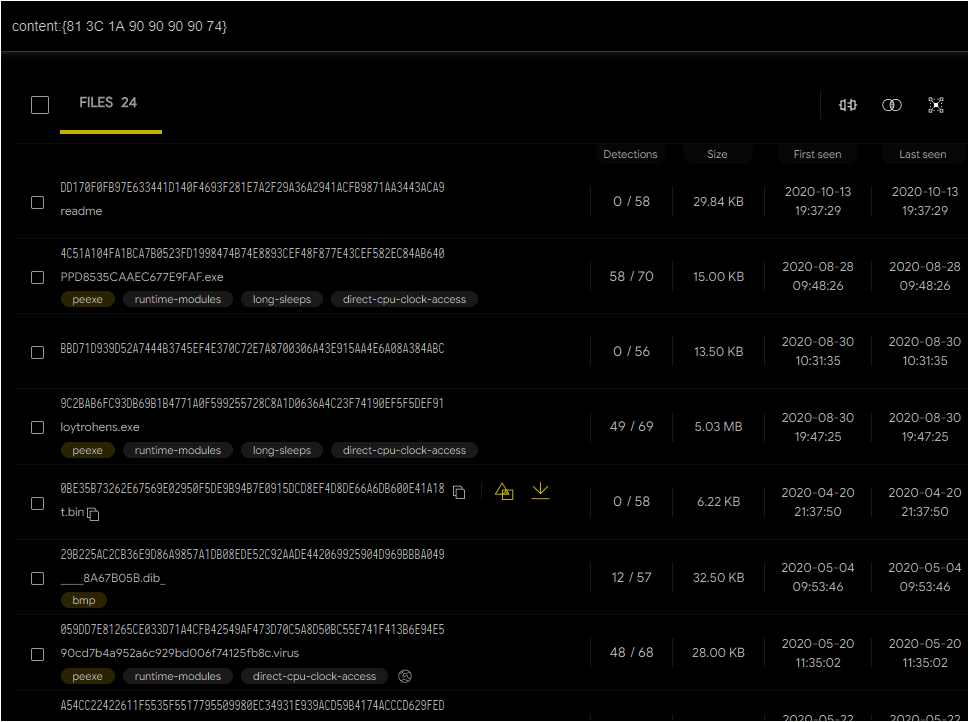Viewport: 969px width, 722px height.
Task: Click the icon after direct-cpu-clock-access in the .virus row
Action: coord(405,676)
